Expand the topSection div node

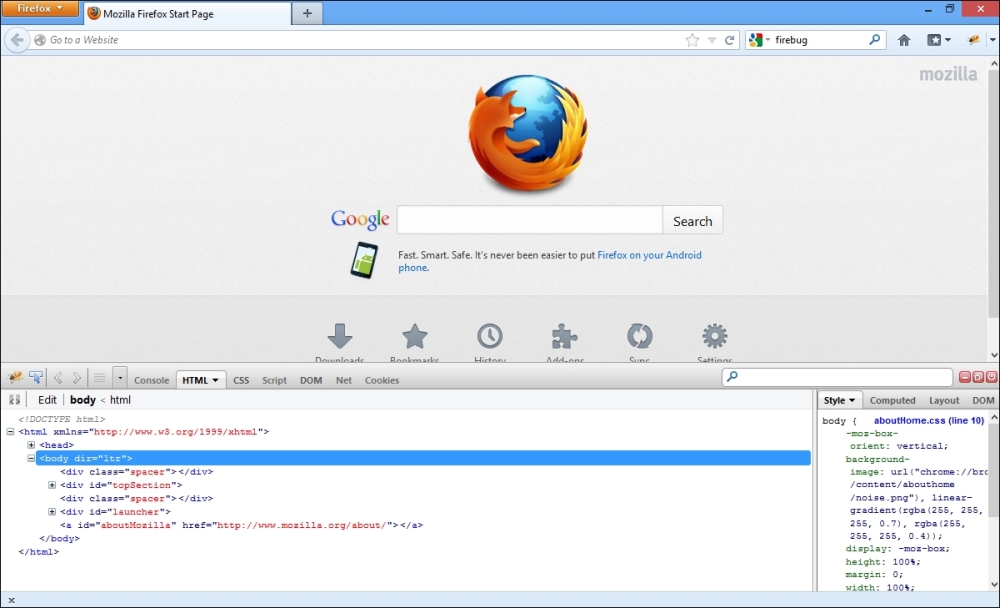(x=52, y=485)
